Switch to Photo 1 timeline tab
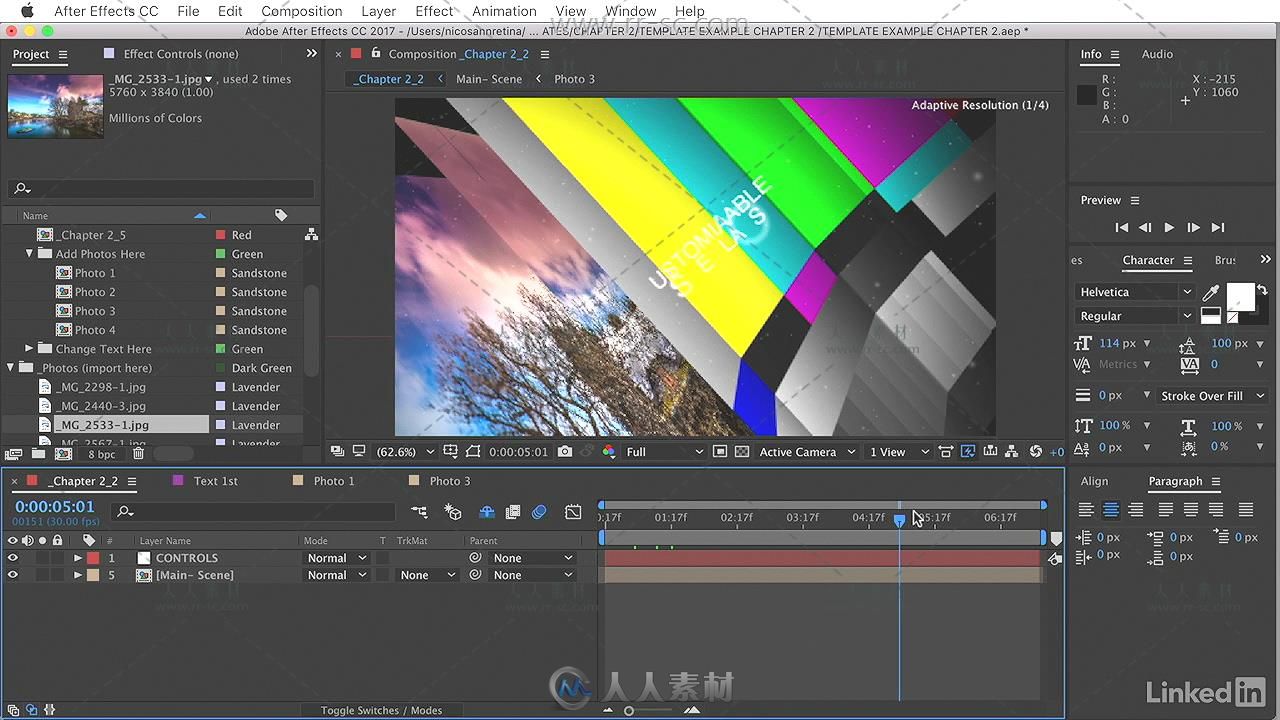Screen dimensions: 1280x720 tap(334, 481)
